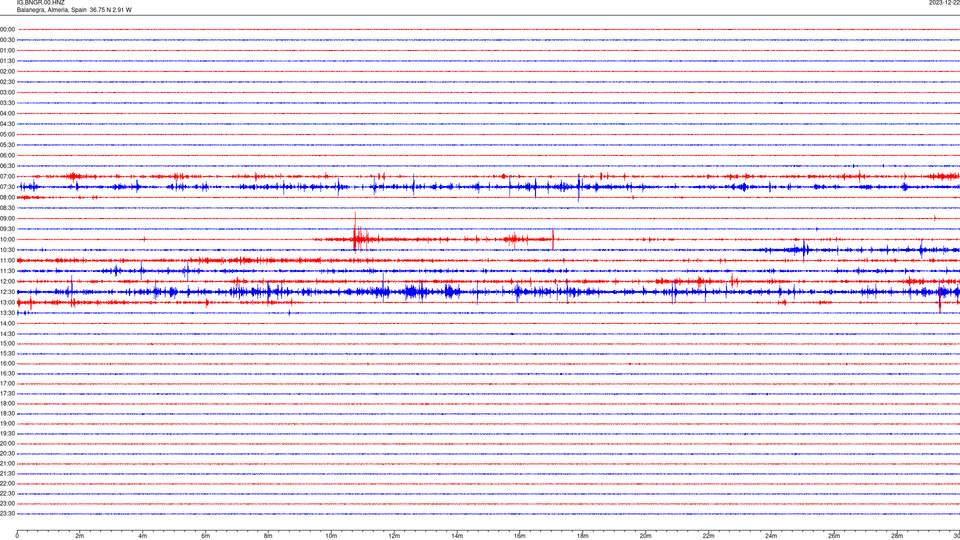Screen dimensions: 960x540
Task: Click the 22m tick label on time axis
Action: [x=708, y=536]
